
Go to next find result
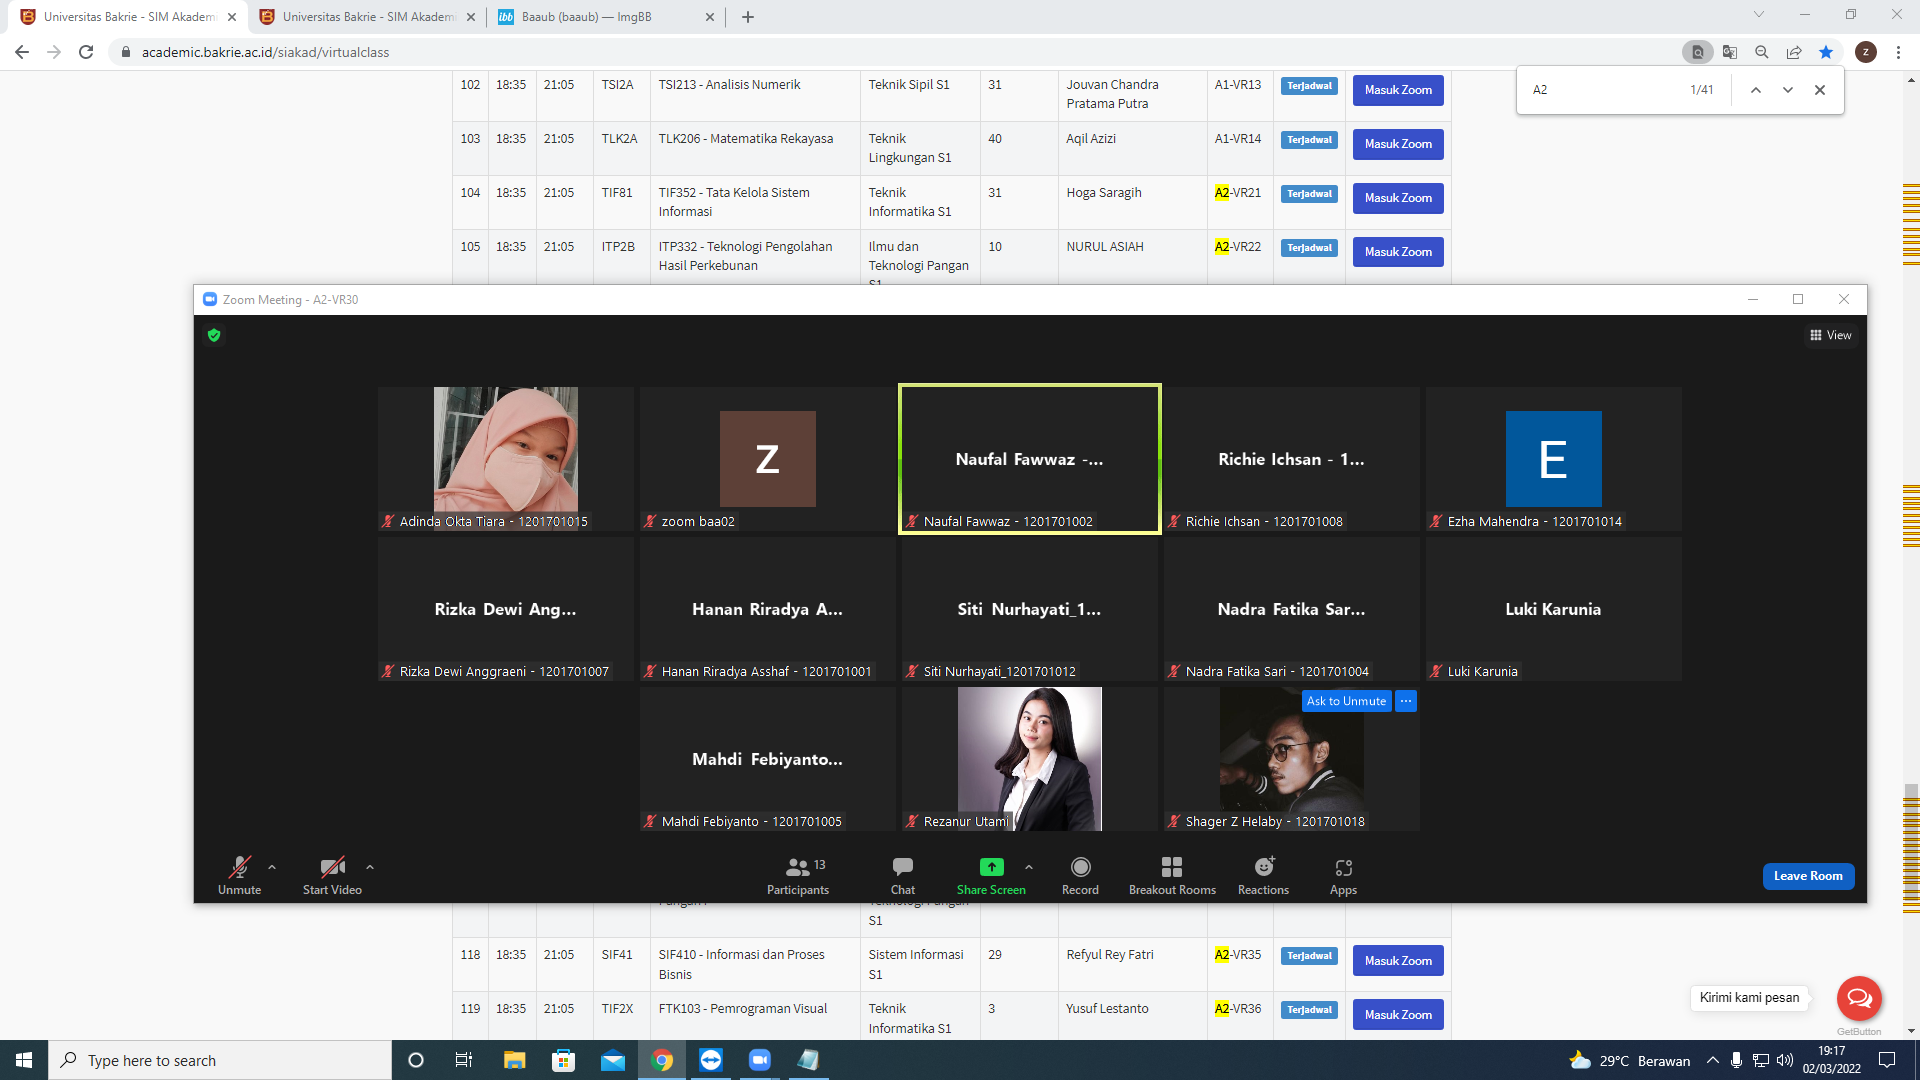1788,90
